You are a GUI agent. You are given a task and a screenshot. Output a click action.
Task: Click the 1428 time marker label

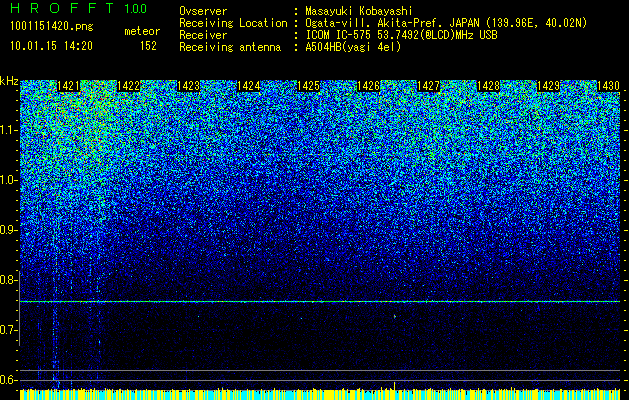pos(488,86)
